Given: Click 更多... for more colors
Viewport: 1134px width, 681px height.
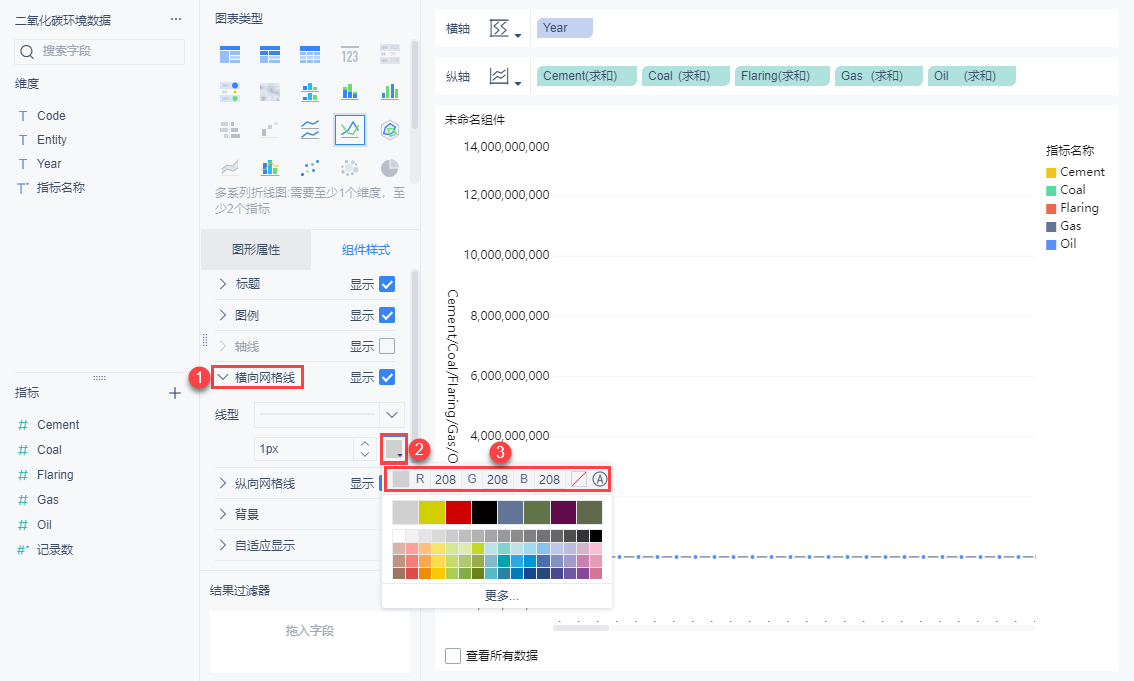Looking at the screenshot, I should coord(501,595).
